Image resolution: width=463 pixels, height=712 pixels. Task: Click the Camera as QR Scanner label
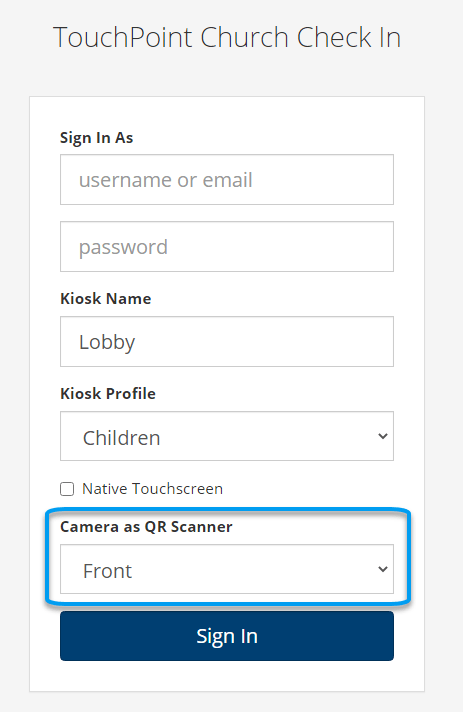point(146,526)
